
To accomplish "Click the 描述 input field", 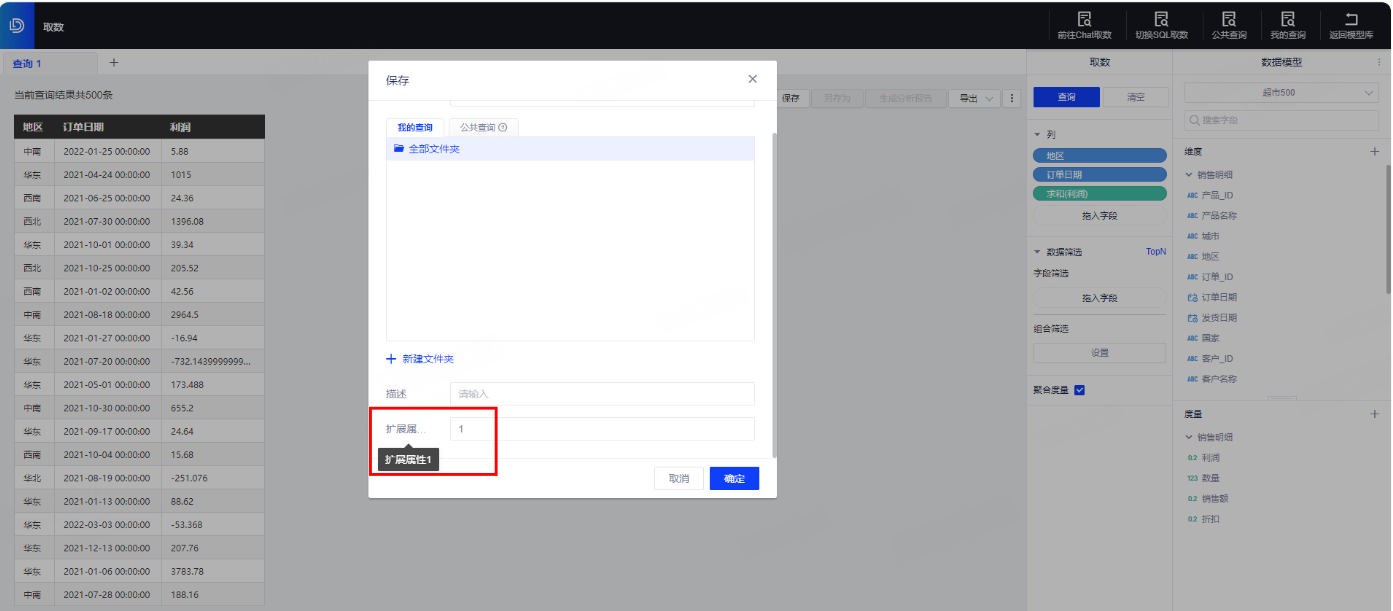I will pos(602,394).
